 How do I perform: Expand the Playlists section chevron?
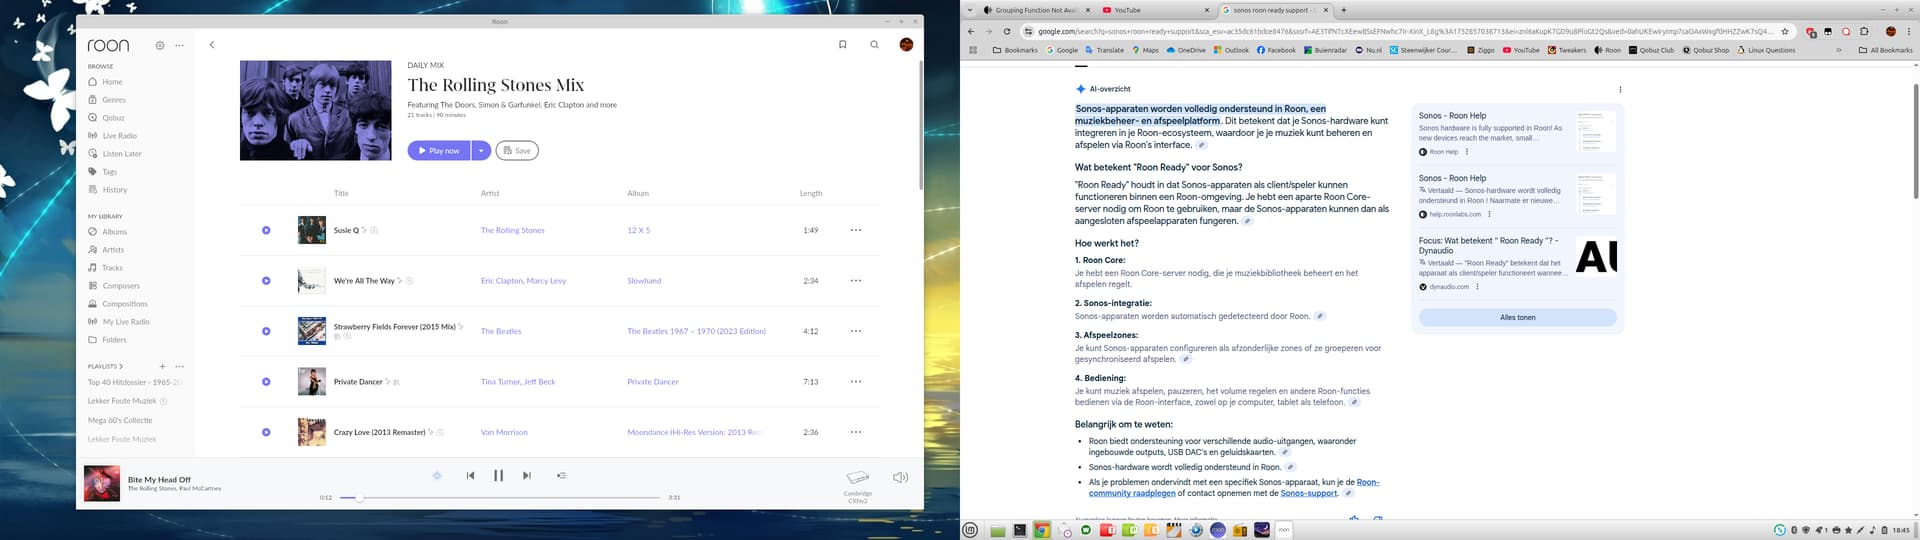click(121, 366)
